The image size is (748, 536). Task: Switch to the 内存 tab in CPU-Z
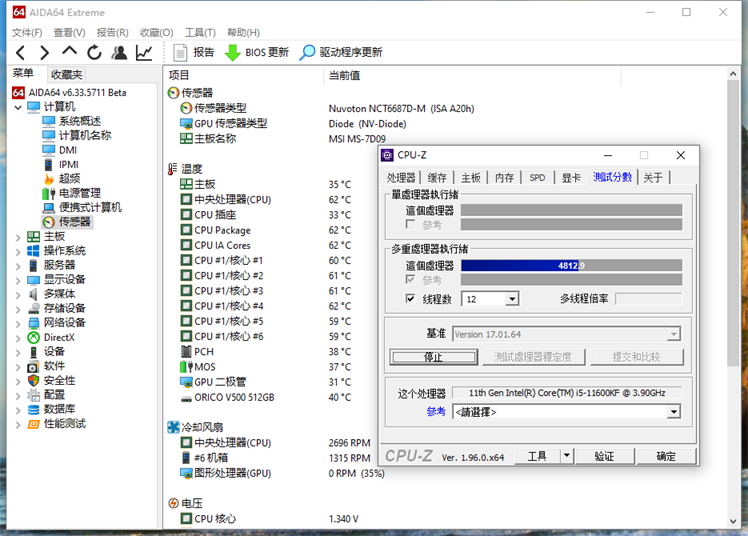504,177
